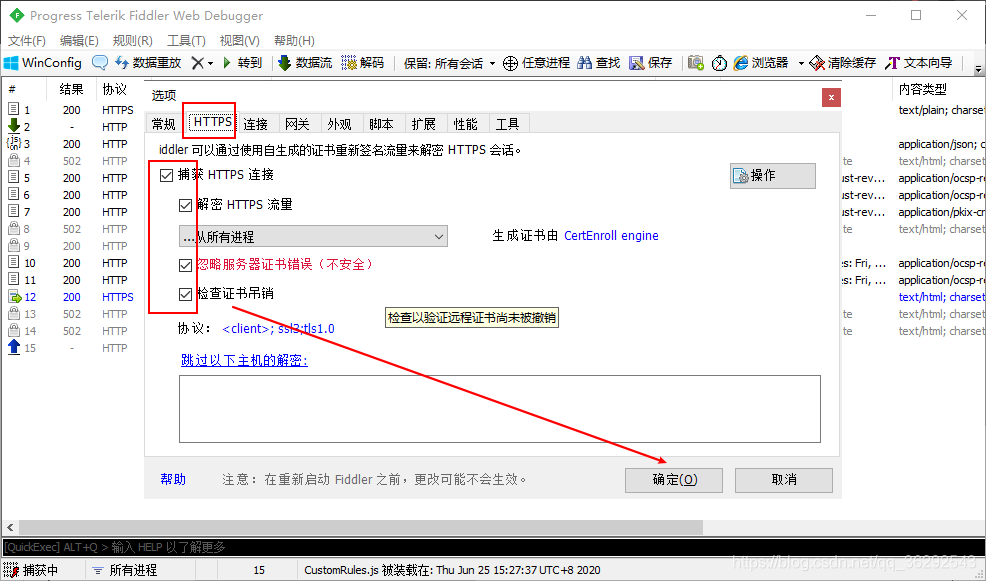Select the HTTPS options tab
986x581 pixels.
(x=213, y=121)
